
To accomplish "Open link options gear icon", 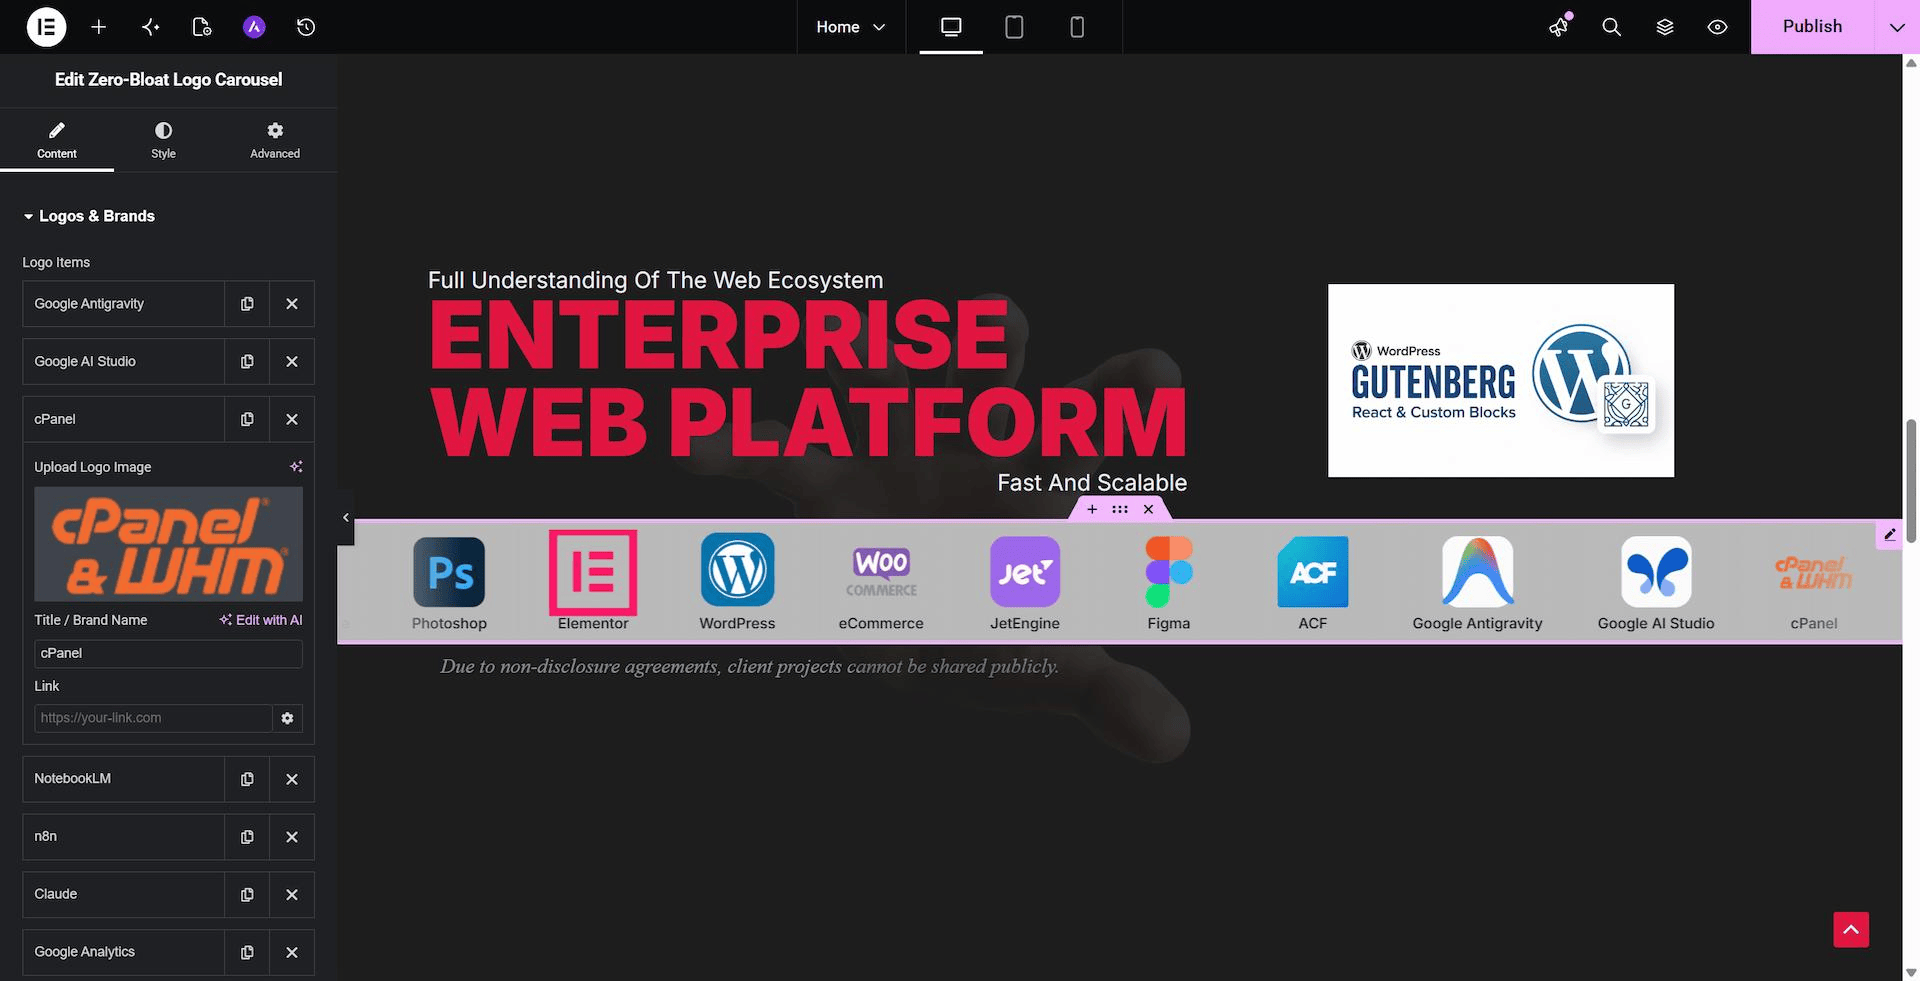I will click(x=288, y=718).
